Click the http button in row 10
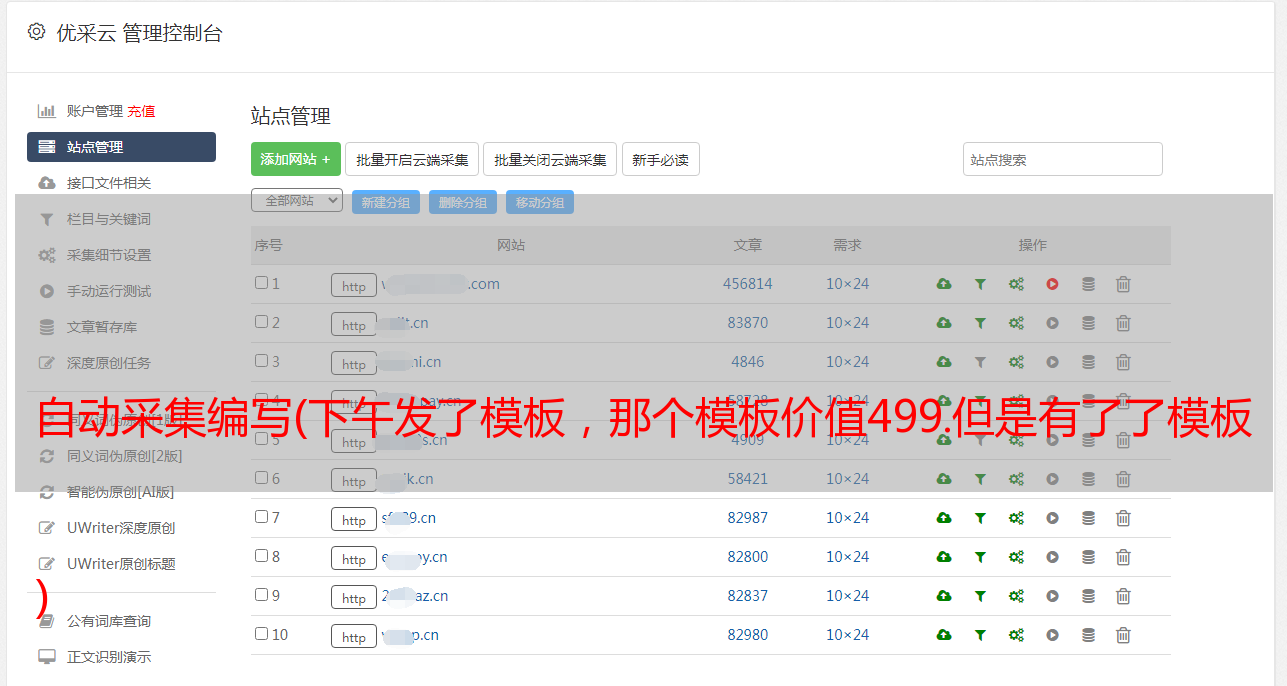Image resolution: width=1287 pixels, height=686 pixels. click(354, 636)
